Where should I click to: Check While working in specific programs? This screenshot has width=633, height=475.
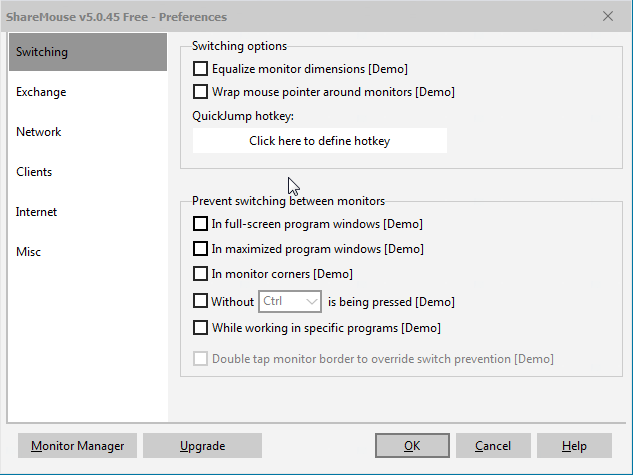201,328
